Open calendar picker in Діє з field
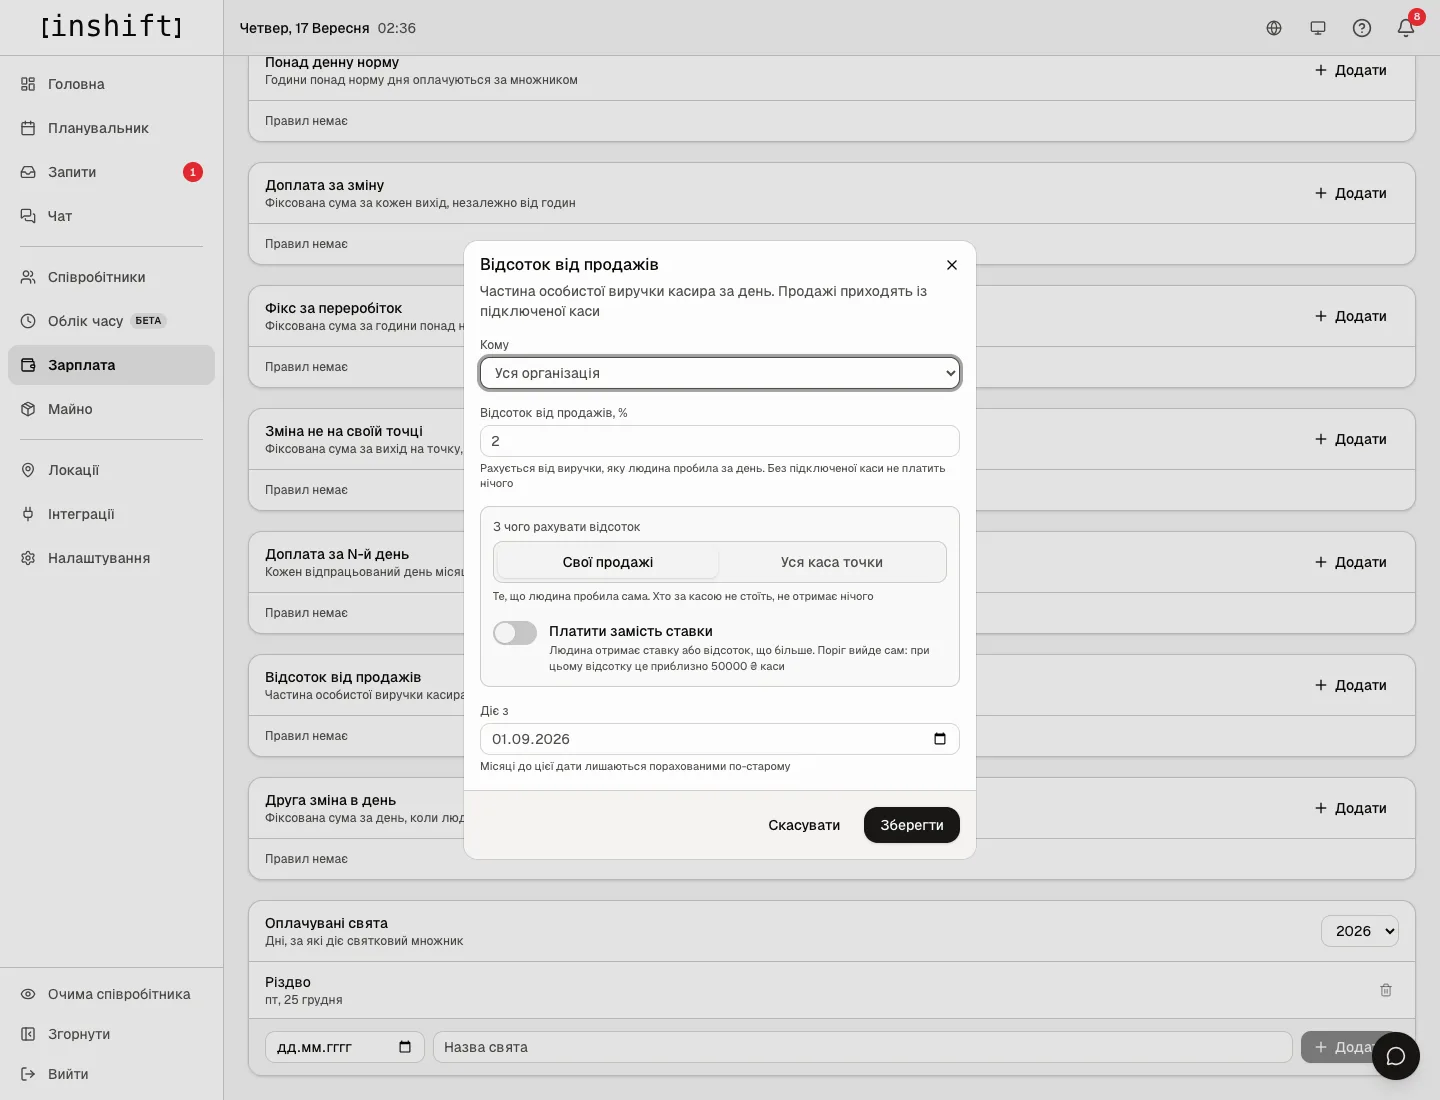The height and width of the screenshot is (1100, 1440). pos(940,739)
